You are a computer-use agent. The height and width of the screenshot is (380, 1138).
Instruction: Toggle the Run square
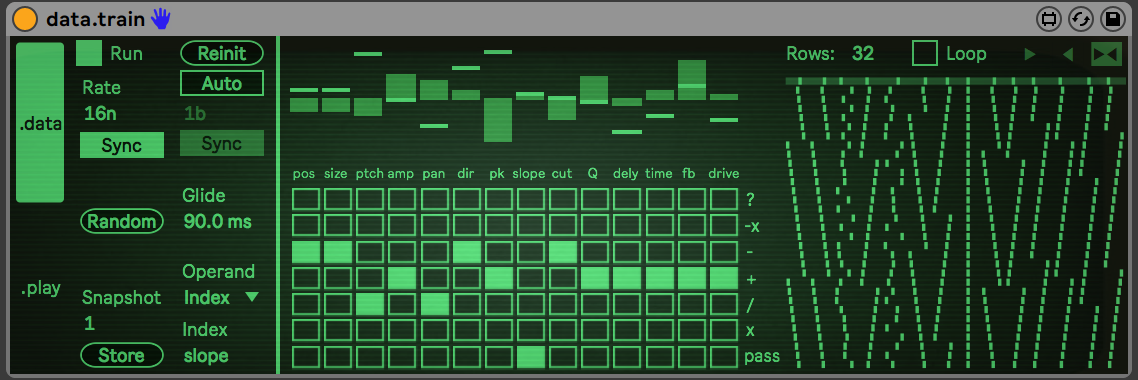click(89, 53)
